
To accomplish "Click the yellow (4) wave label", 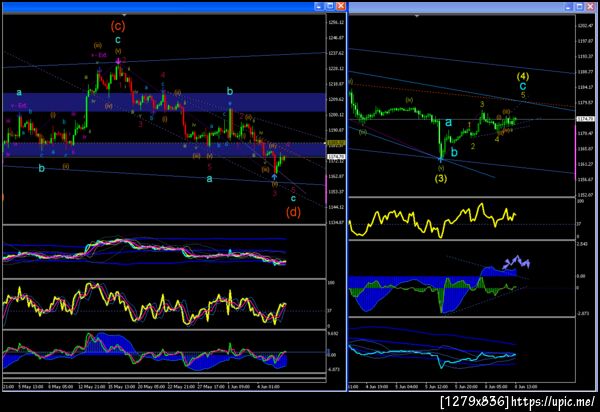I will 523,76.
